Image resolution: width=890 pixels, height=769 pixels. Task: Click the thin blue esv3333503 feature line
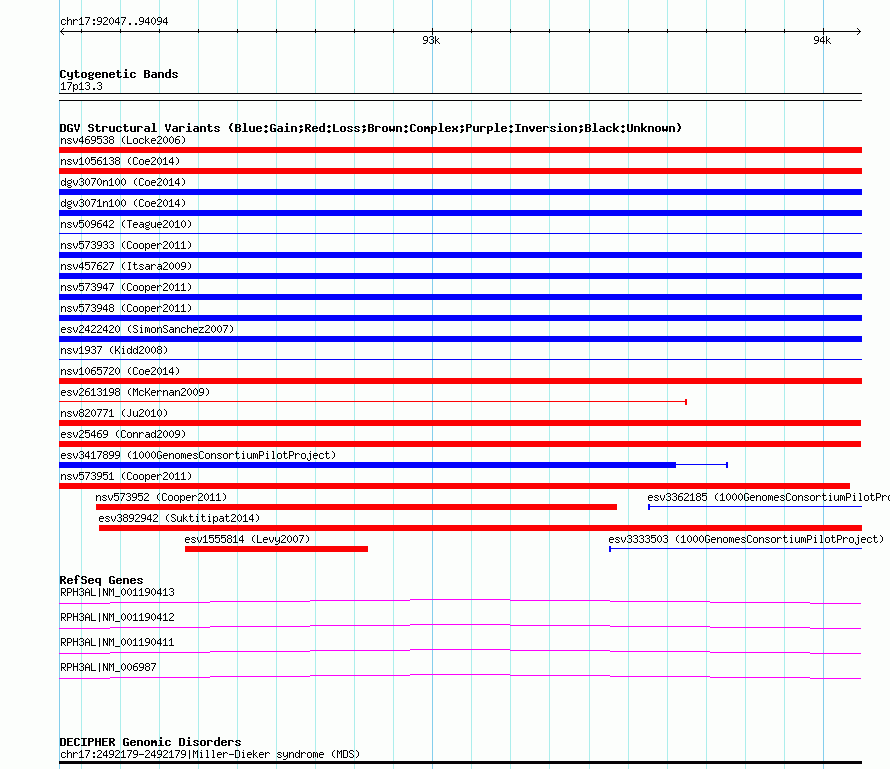tap(736, 549)
